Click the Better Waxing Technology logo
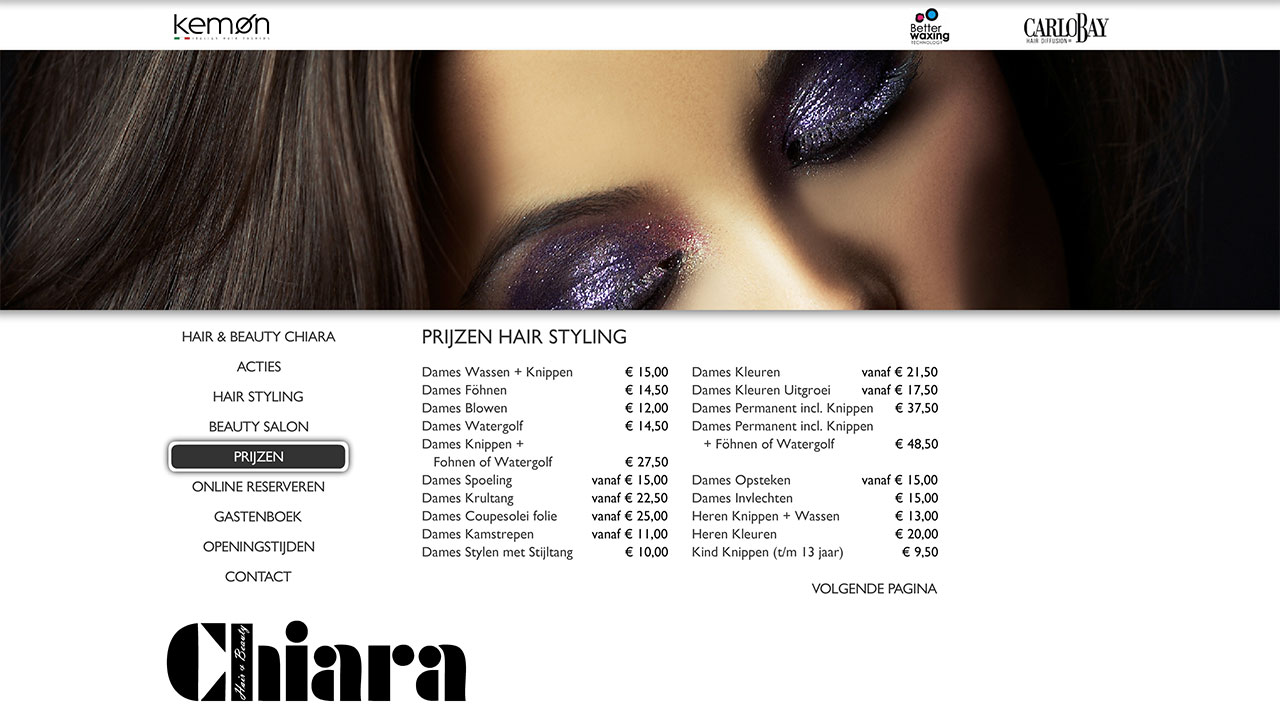The height and width of the screenshot is (720, 1280). pos(929,27)
